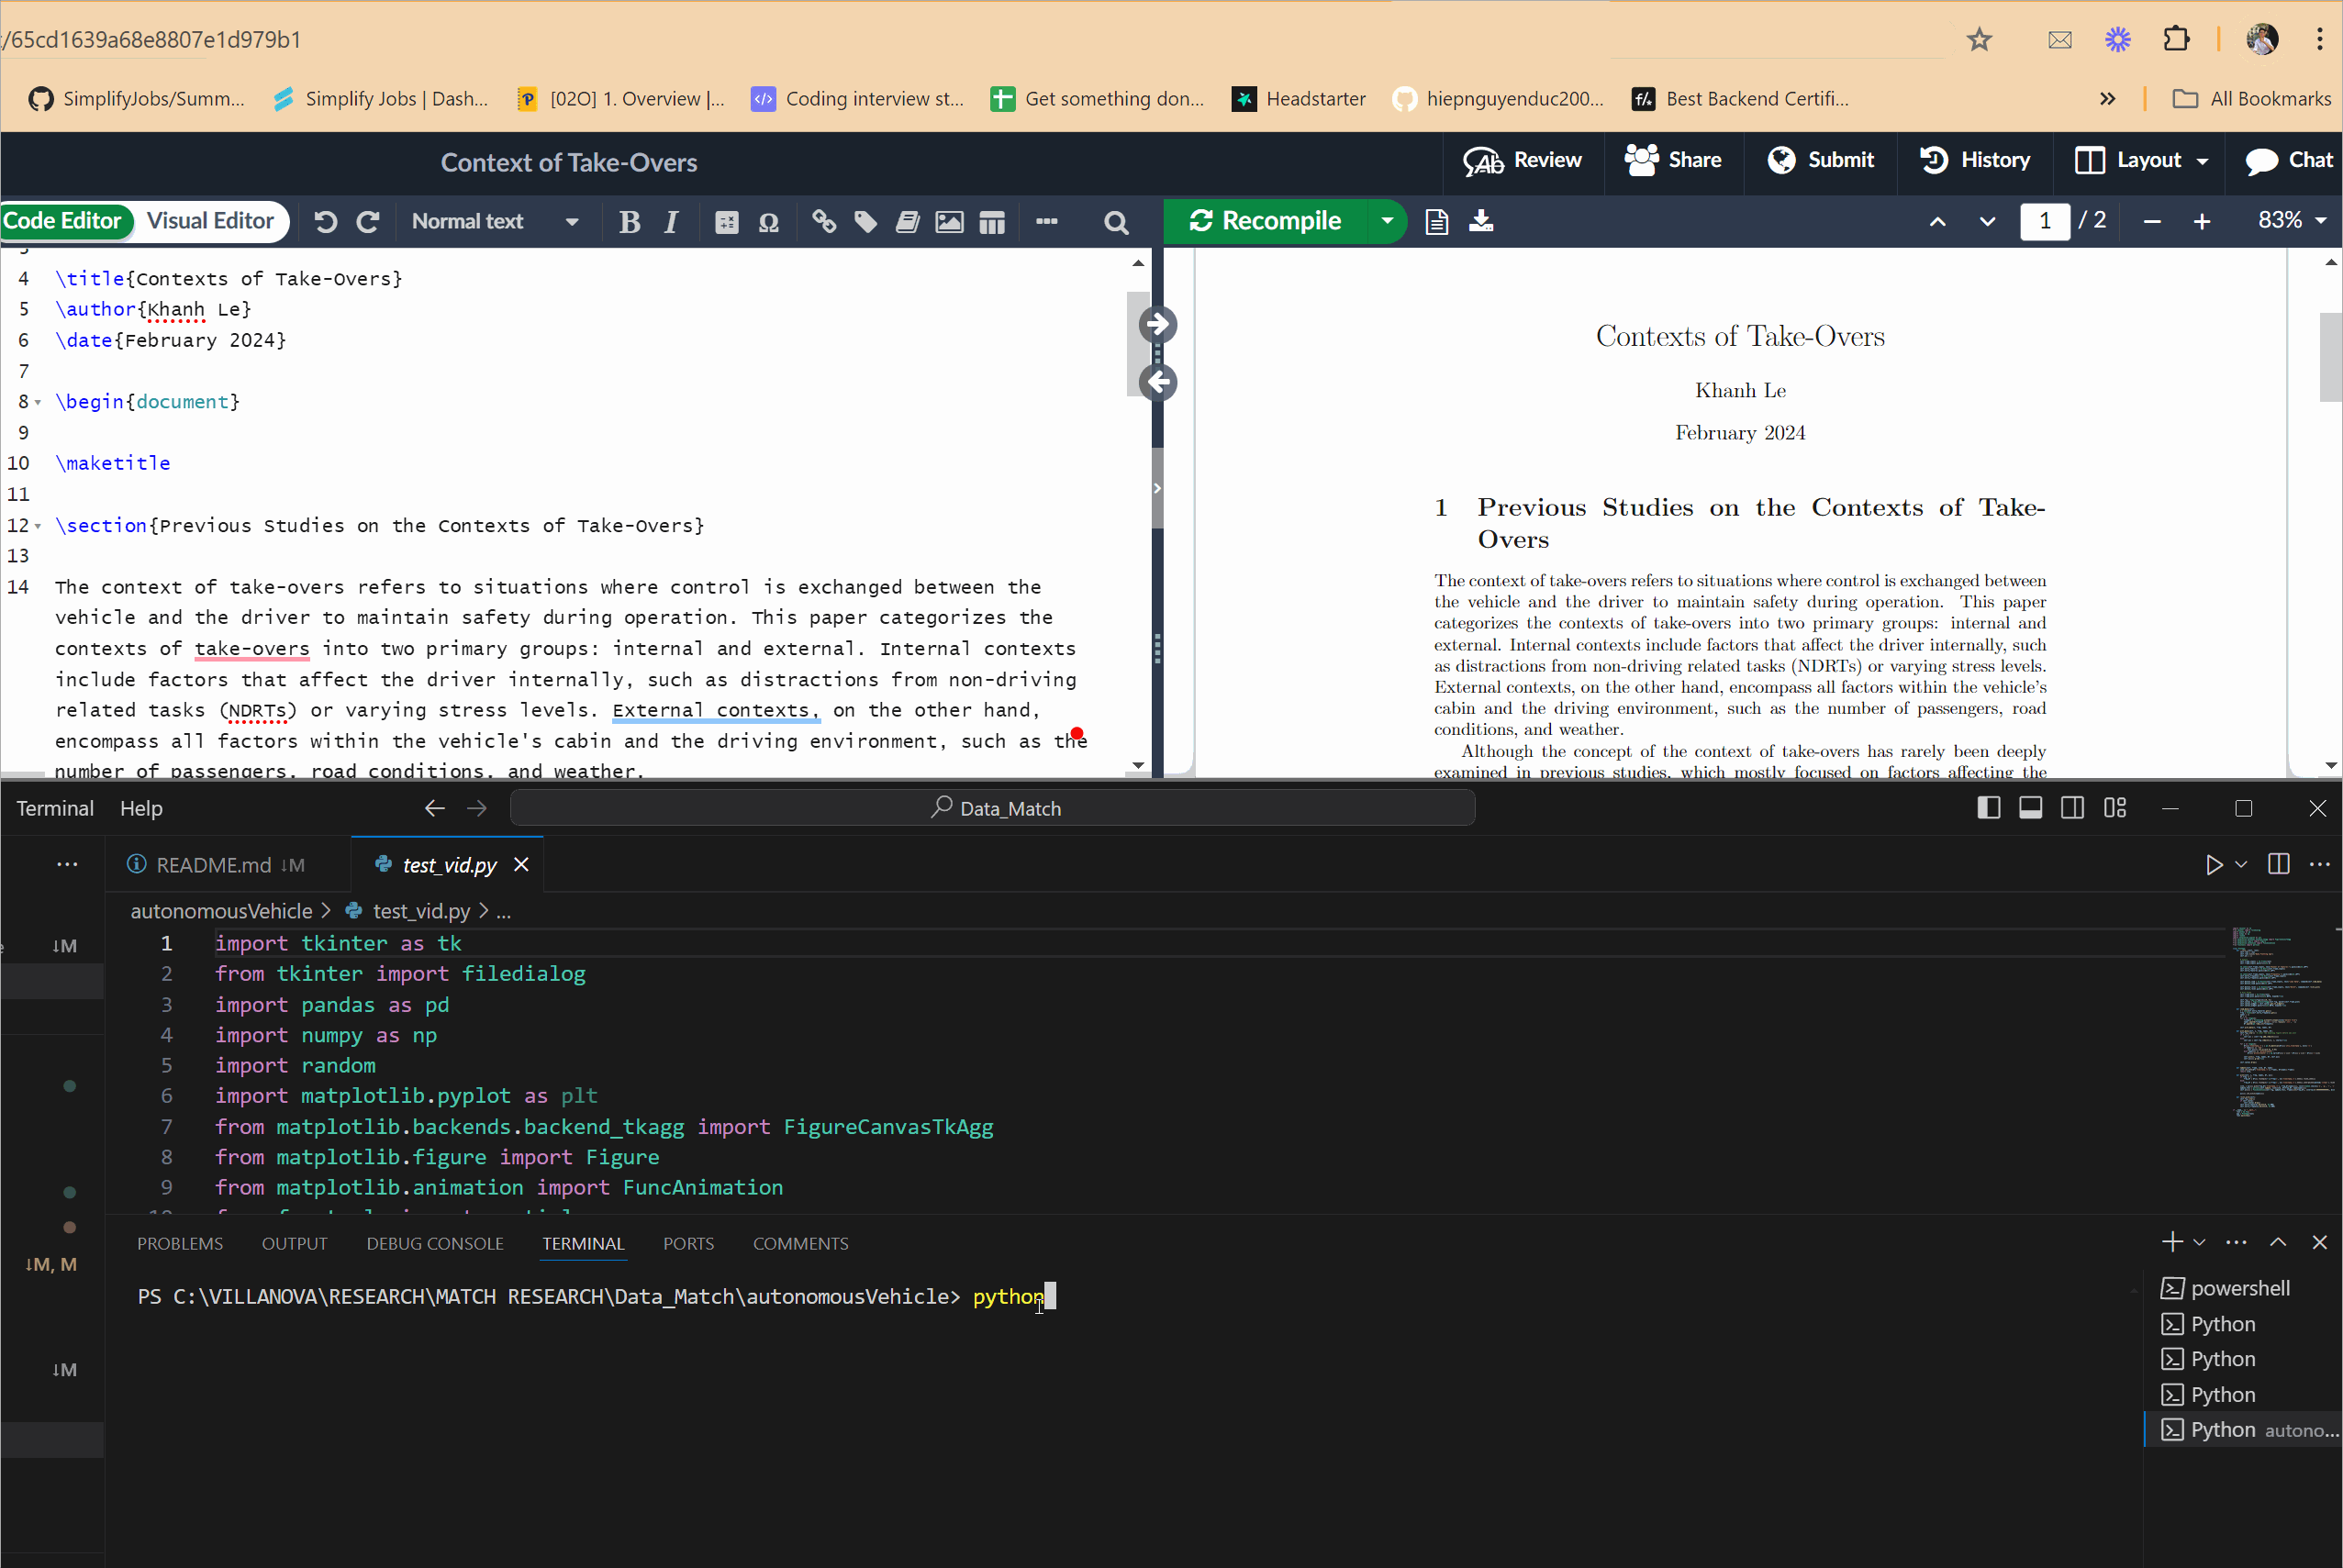Open the Normal text style dropdown
2343x1568 pixels.
pos(495,222)
